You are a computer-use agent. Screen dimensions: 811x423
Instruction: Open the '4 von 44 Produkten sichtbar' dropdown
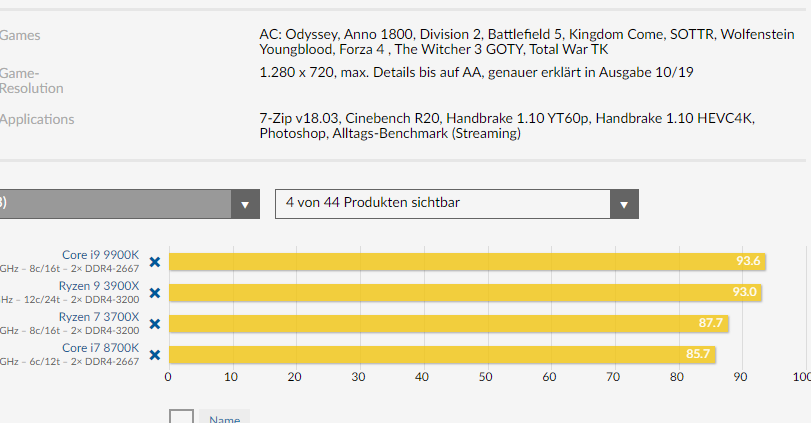(x=457, y=204)
